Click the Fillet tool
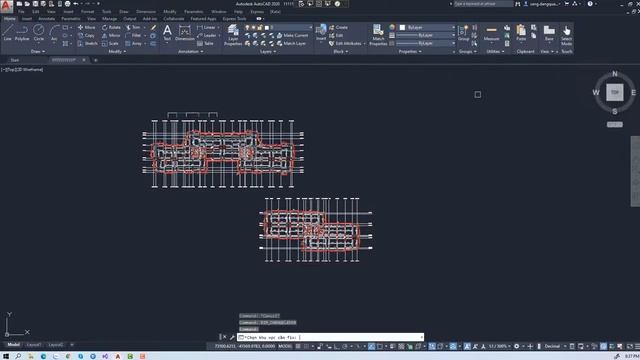The height and width of the screenshot is (360, 640). tap(133, 36)
